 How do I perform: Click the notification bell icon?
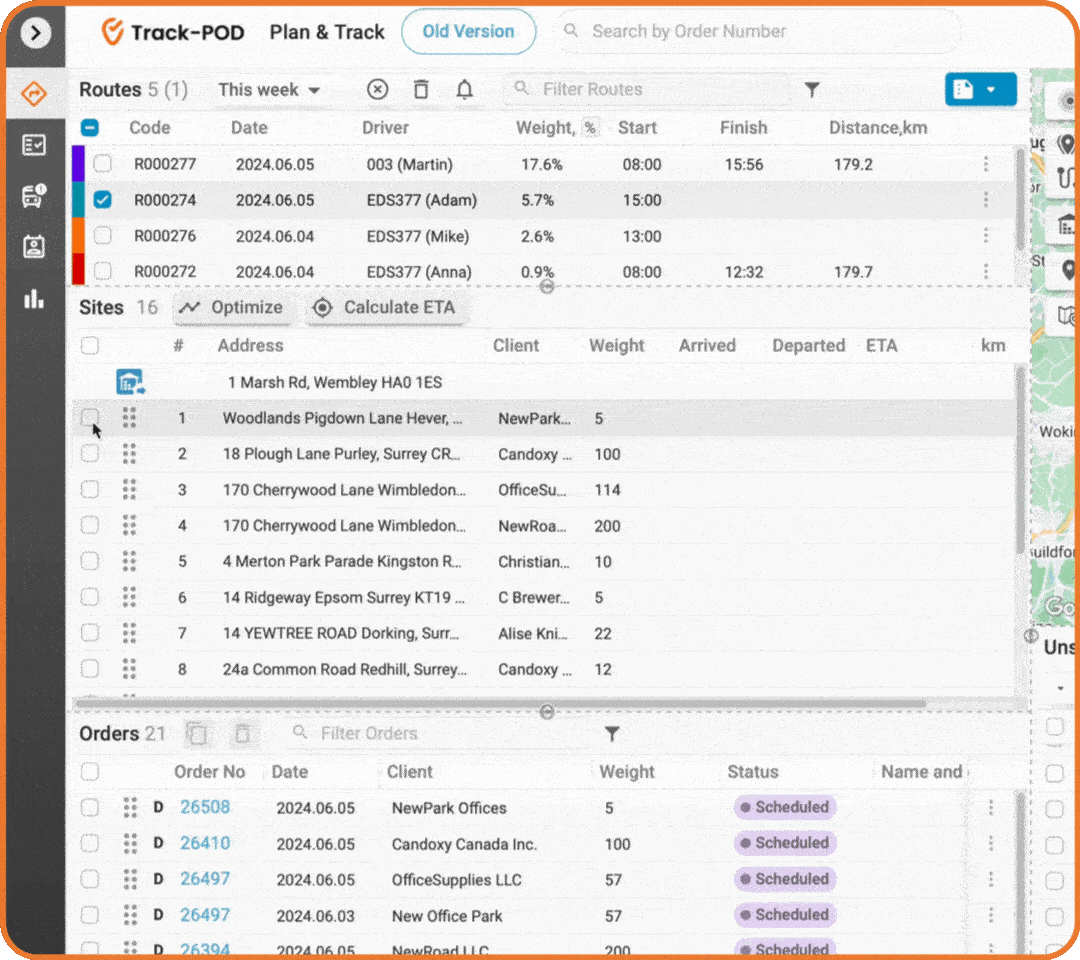pos(465,89)
